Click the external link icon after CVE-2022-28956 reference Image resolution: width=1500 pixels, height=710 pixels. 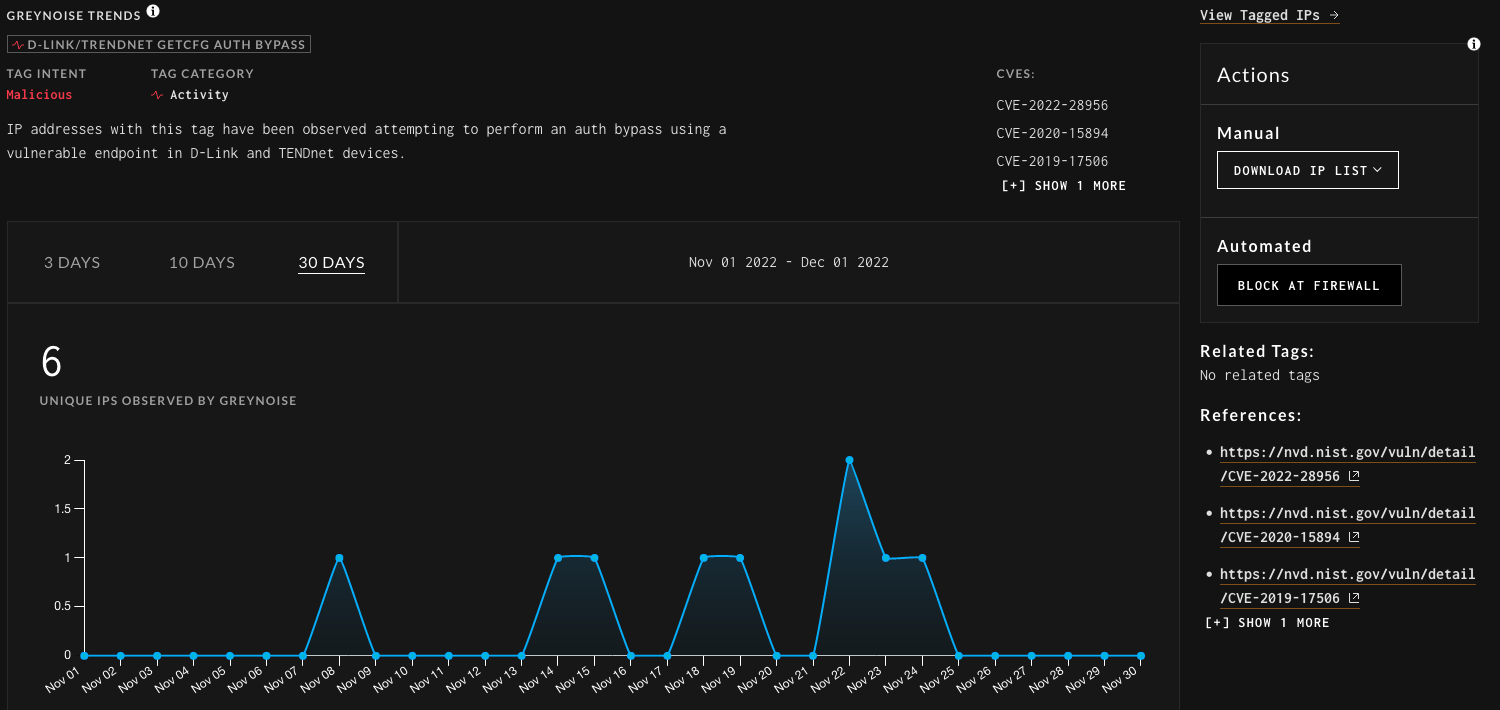tap(1354, 476)
